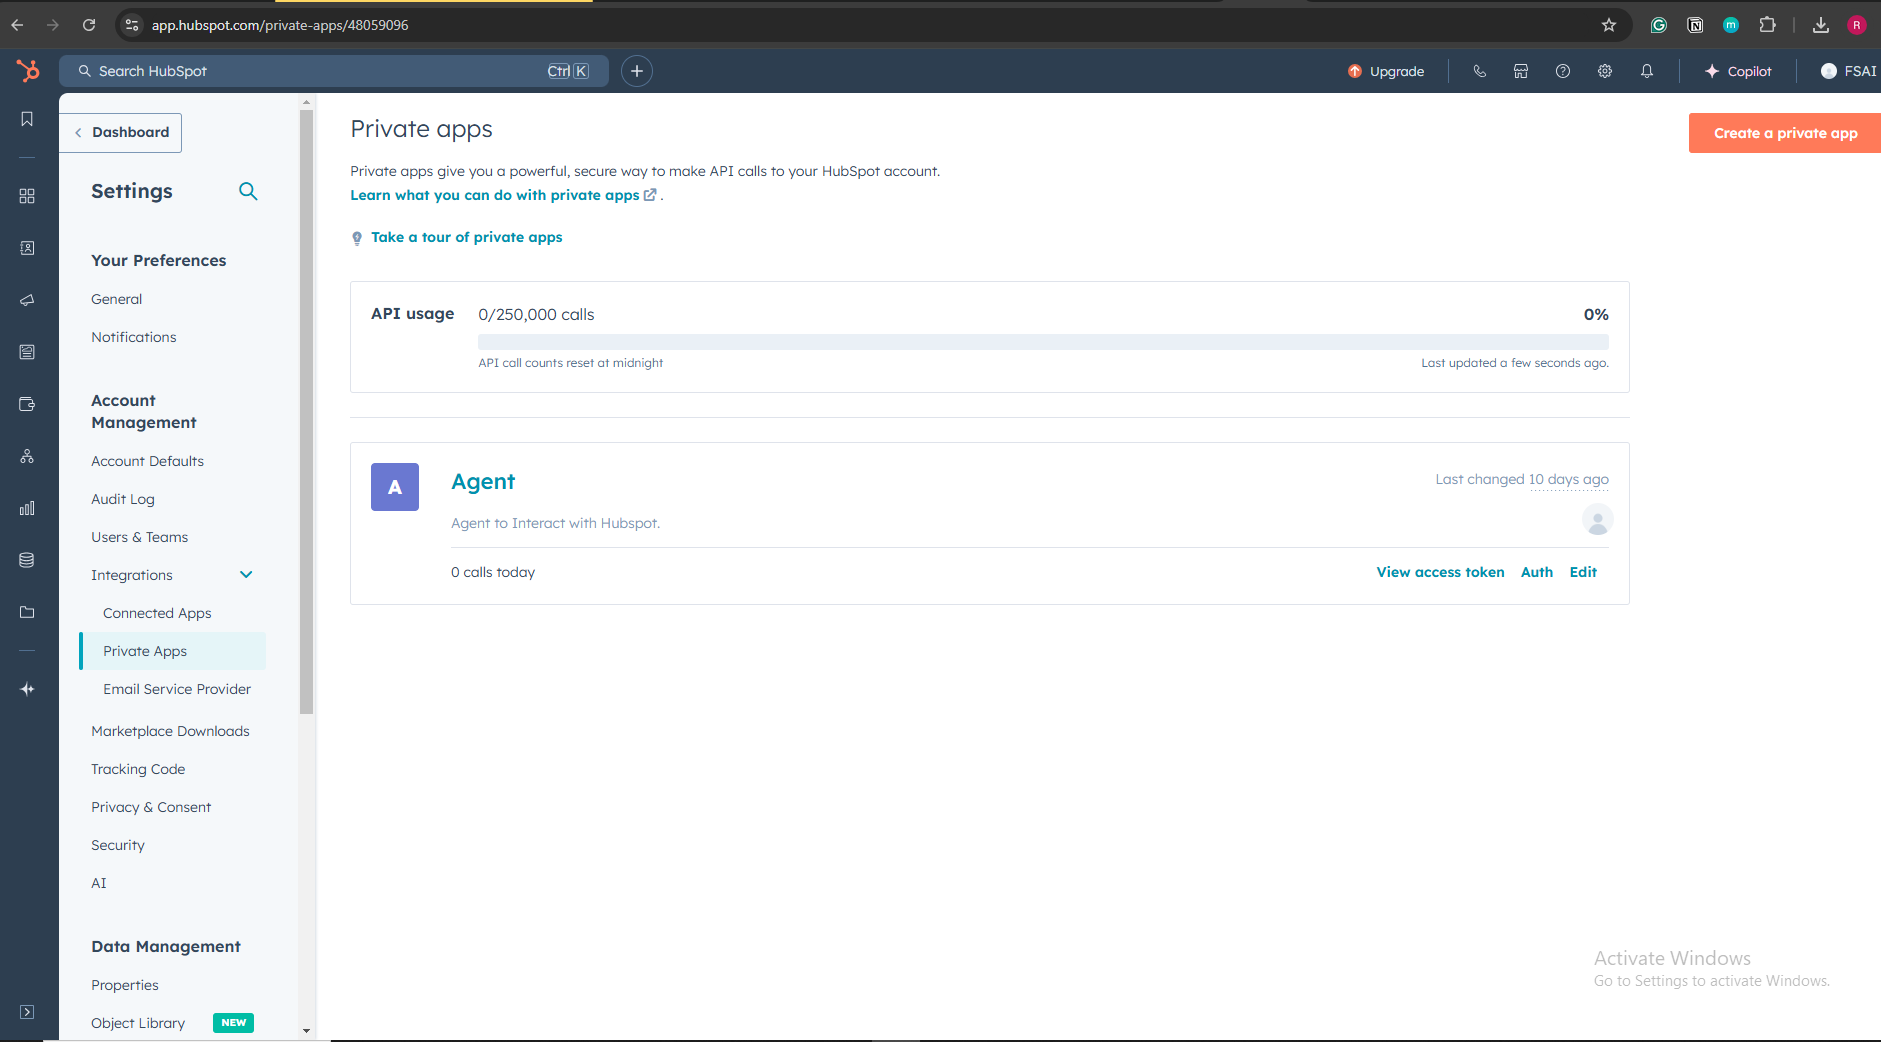Open the Grammarly browser extension

click(1659, 25)
